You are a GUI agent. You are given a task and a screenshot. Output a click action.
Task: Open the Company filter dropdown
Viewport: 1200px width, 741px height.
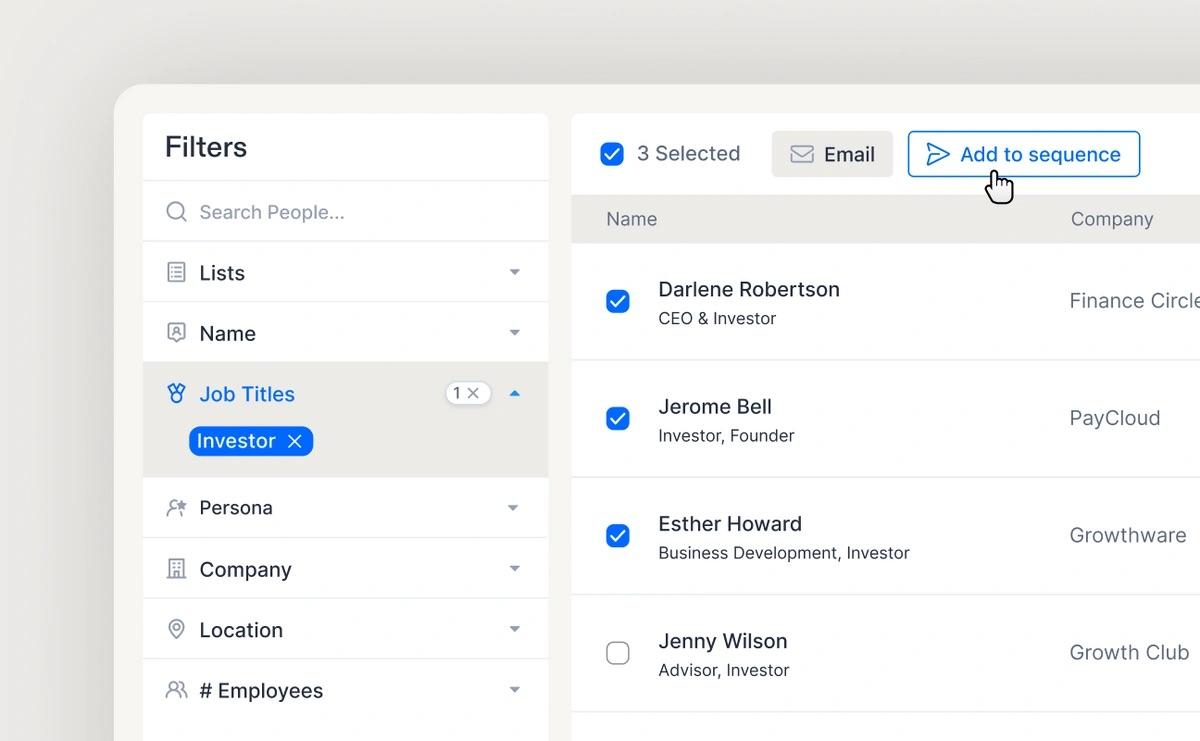pyautogui.click(x=514, y=568)
